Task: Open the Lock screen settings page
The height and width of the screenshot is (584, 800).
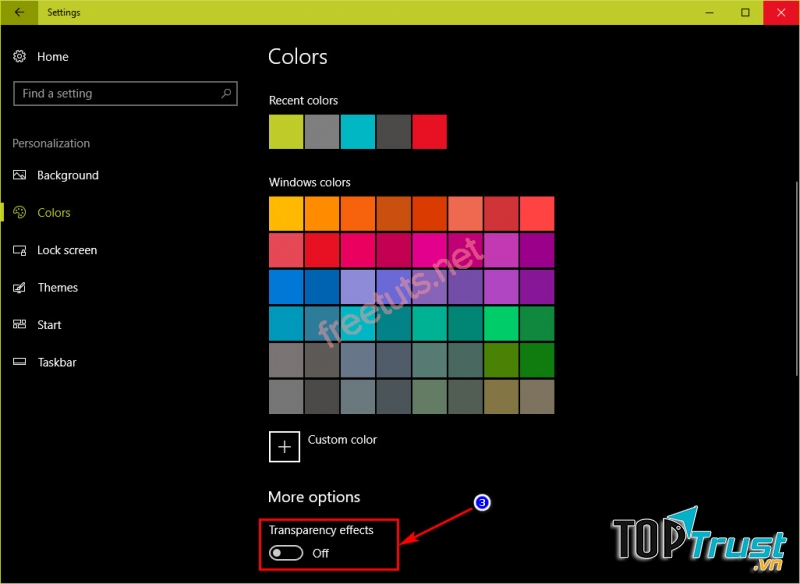Action: (67, 250)
